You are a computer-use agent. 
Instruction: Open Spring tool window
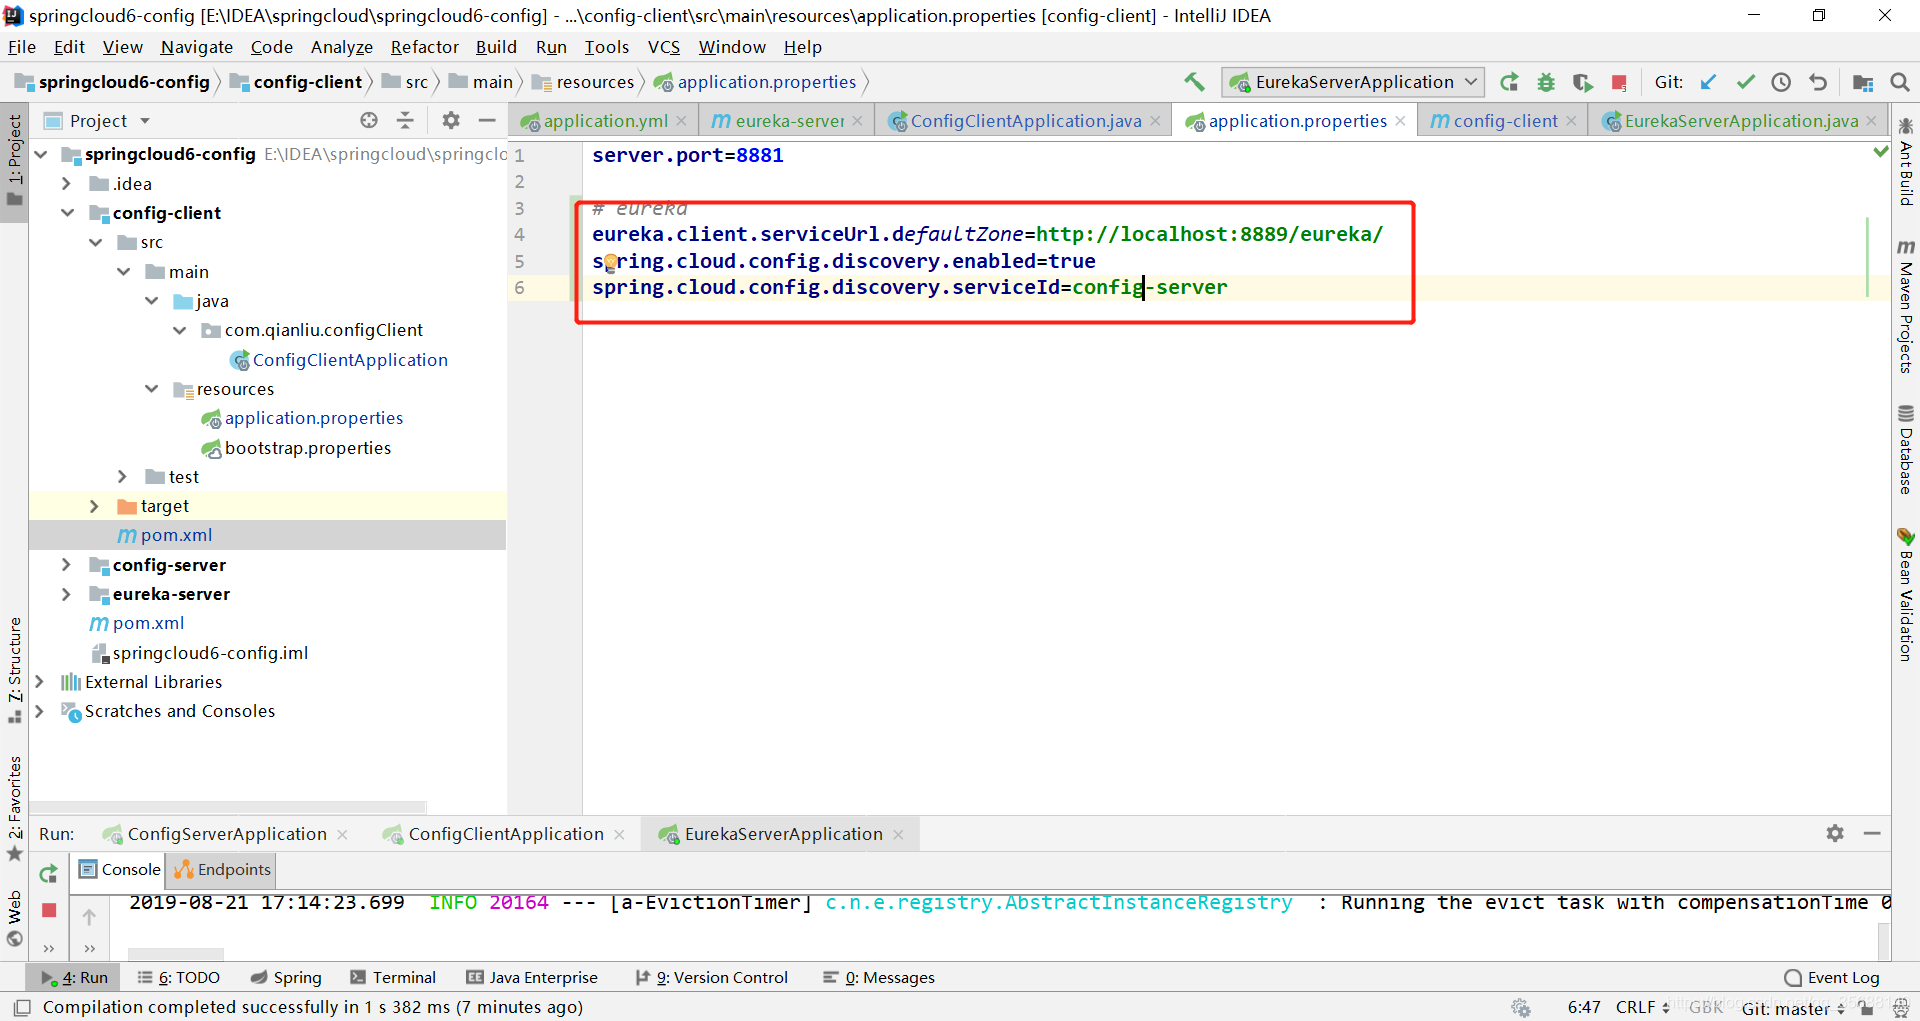286,977
